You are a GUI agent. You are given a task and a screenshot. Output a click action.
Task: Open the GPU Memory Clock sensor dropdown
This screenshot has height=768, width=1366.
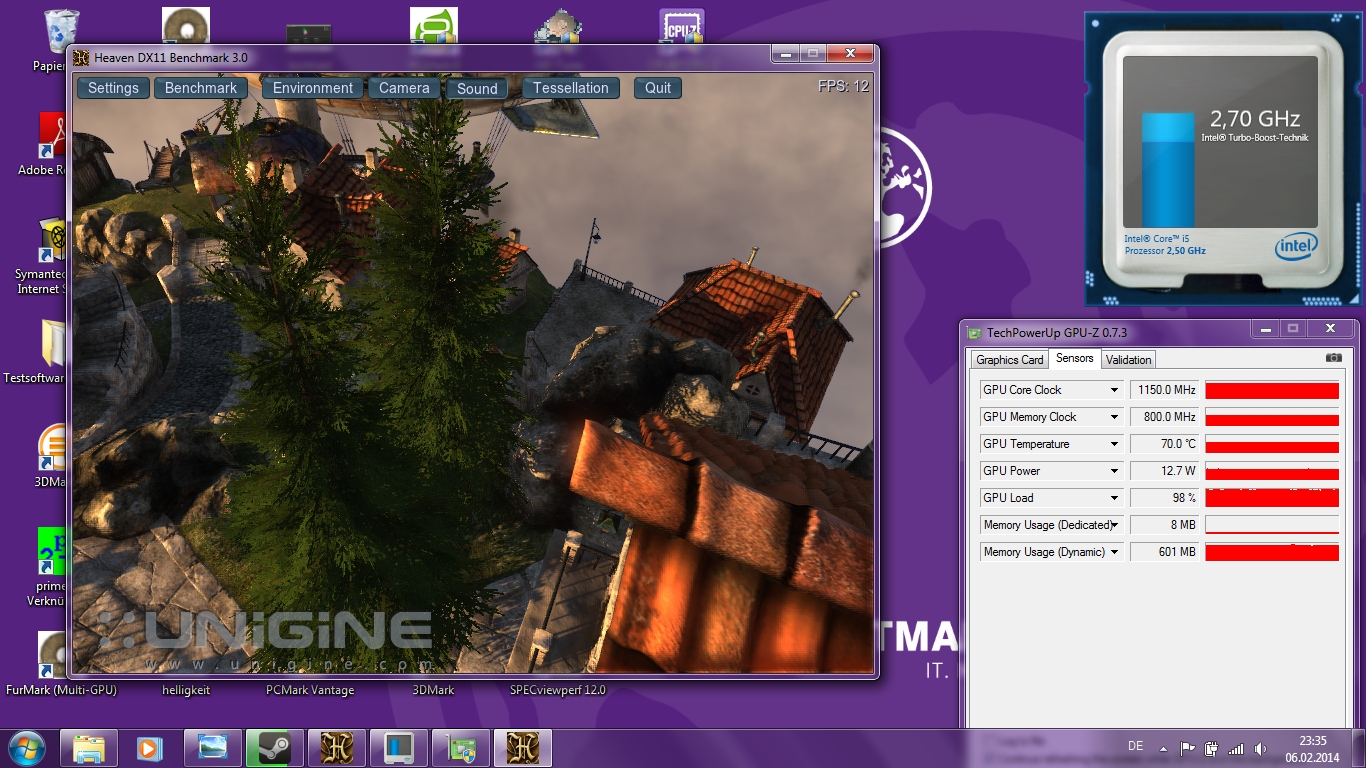pos(1114,417)
